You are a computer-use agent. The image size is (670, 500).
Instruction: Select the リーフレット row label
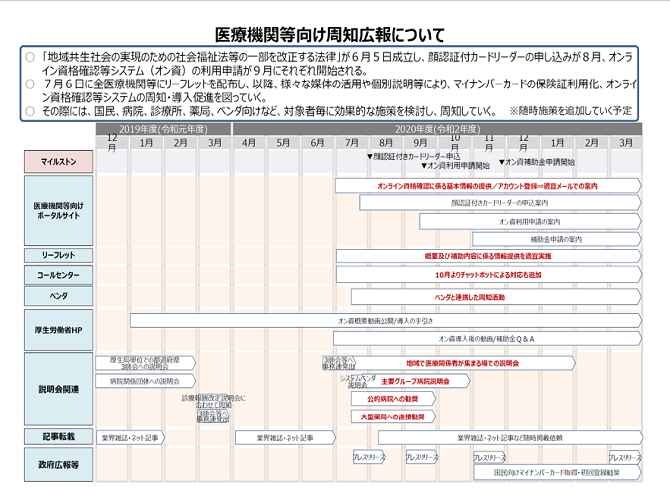59,255
